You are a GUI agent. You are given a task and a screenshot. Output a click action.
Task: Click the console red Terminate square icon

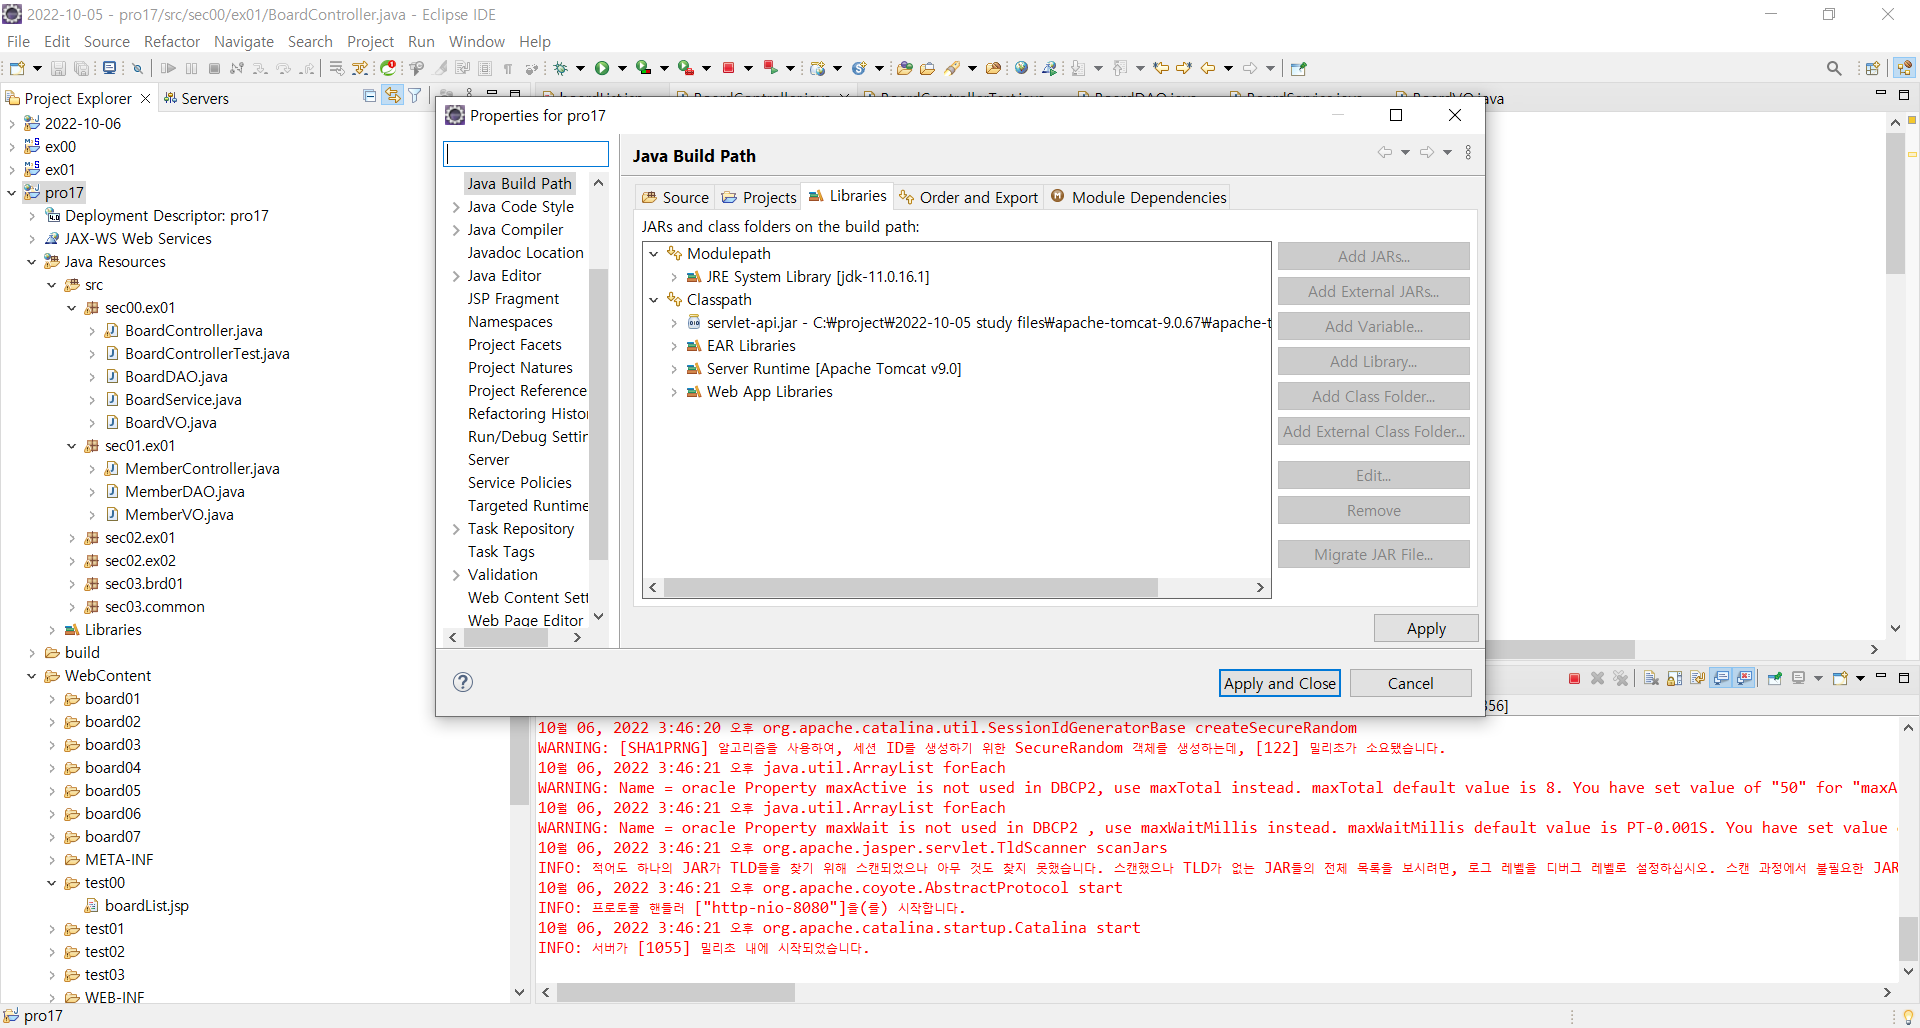[1575, 678]
